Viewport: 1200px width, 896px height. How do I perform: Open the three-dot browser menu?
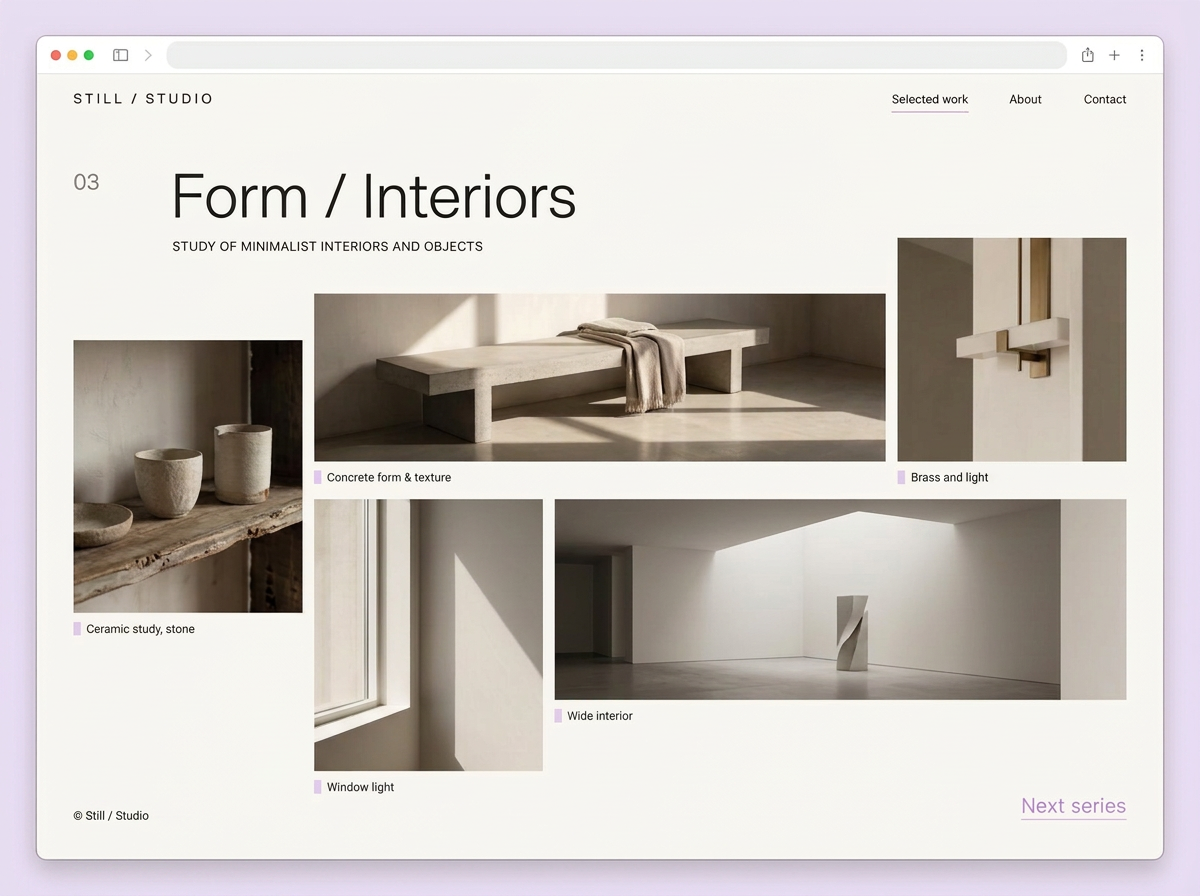pos(1142,55)
